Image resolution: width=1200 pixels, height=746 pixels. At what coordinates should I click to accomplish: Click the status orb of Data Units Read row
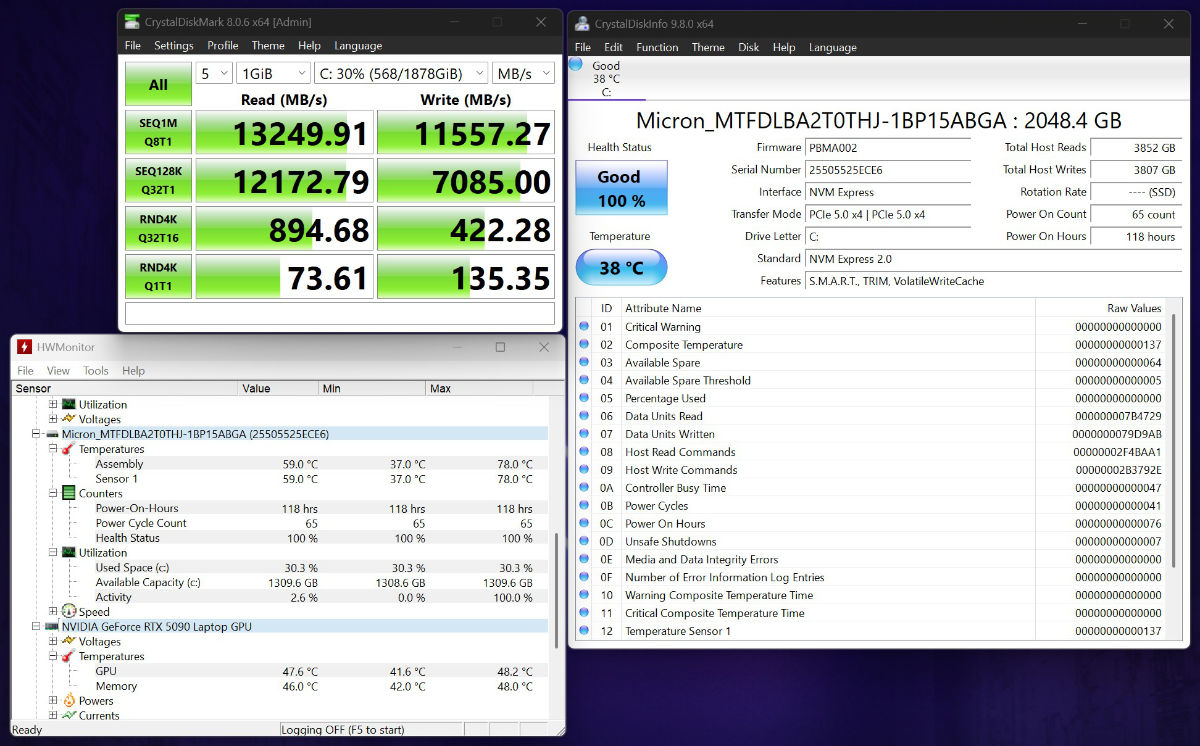[584, 416]
